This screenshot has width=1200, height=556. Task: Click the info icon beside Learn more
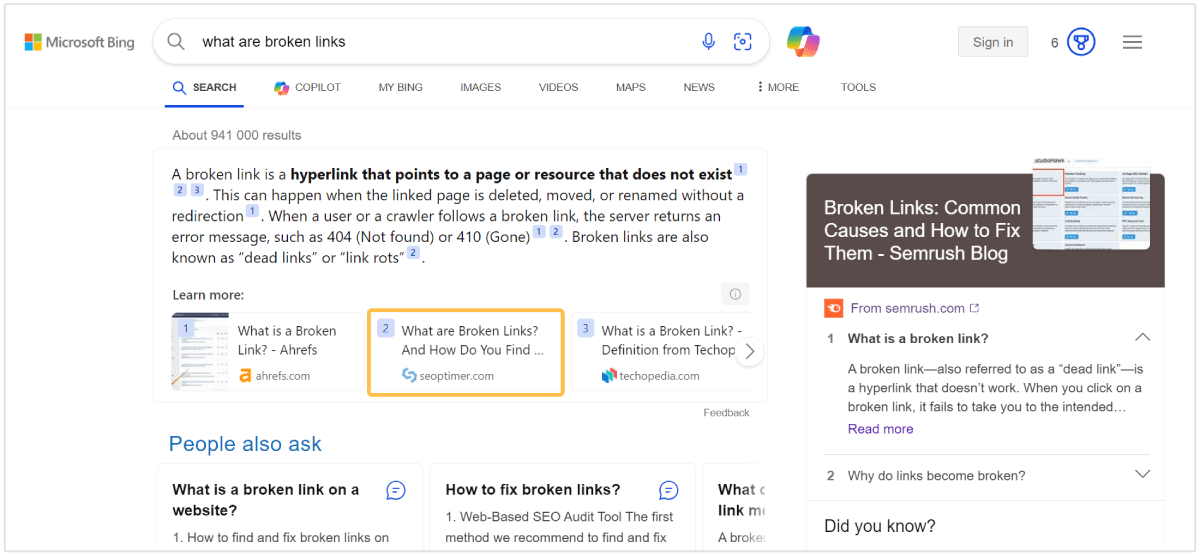click(x=735, y=294)
